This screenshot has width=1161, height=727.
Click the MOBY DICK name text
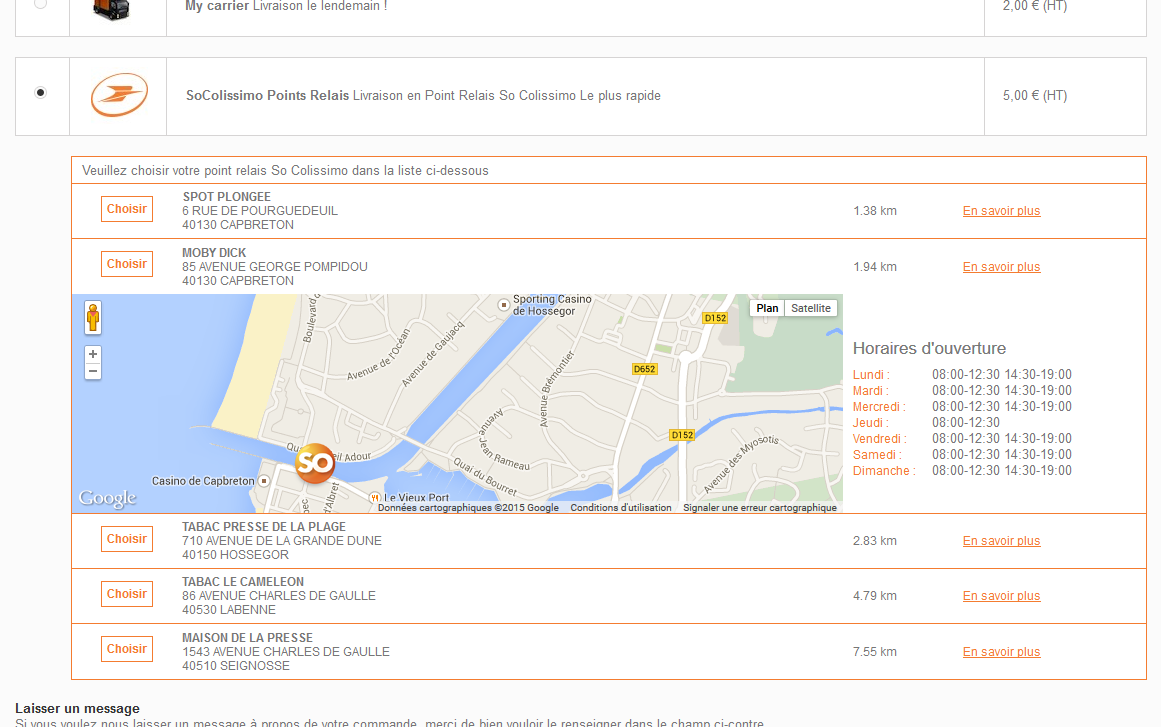click(x=214, y=252)
